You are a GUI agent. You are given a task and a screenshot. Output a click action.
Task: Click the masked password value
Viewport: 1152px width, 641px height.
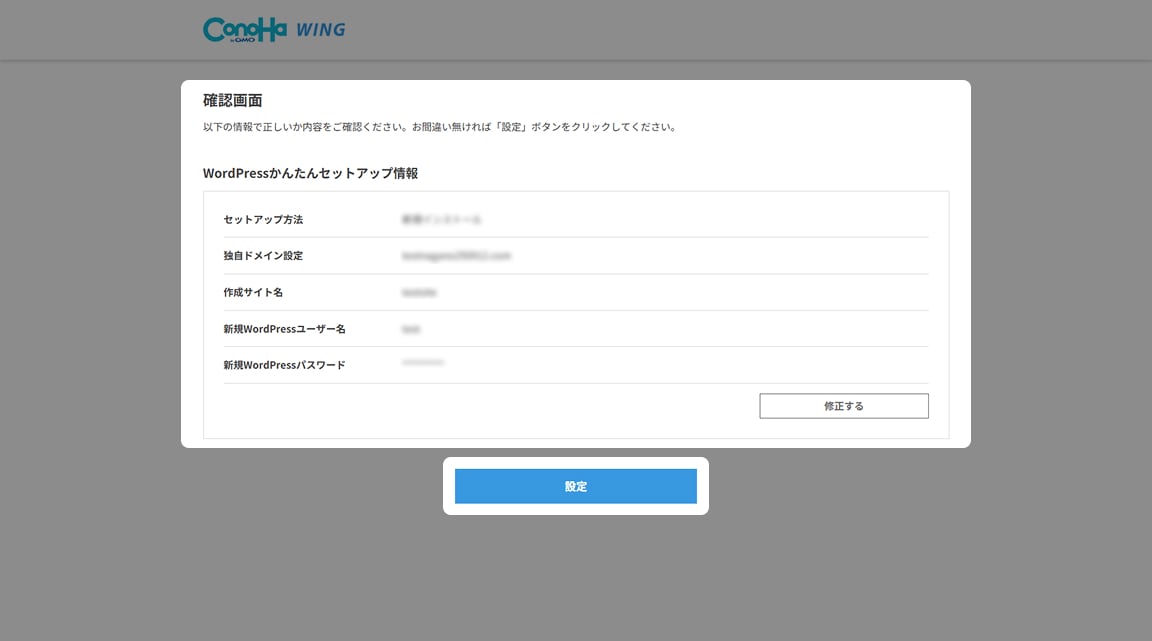[422, 362]
